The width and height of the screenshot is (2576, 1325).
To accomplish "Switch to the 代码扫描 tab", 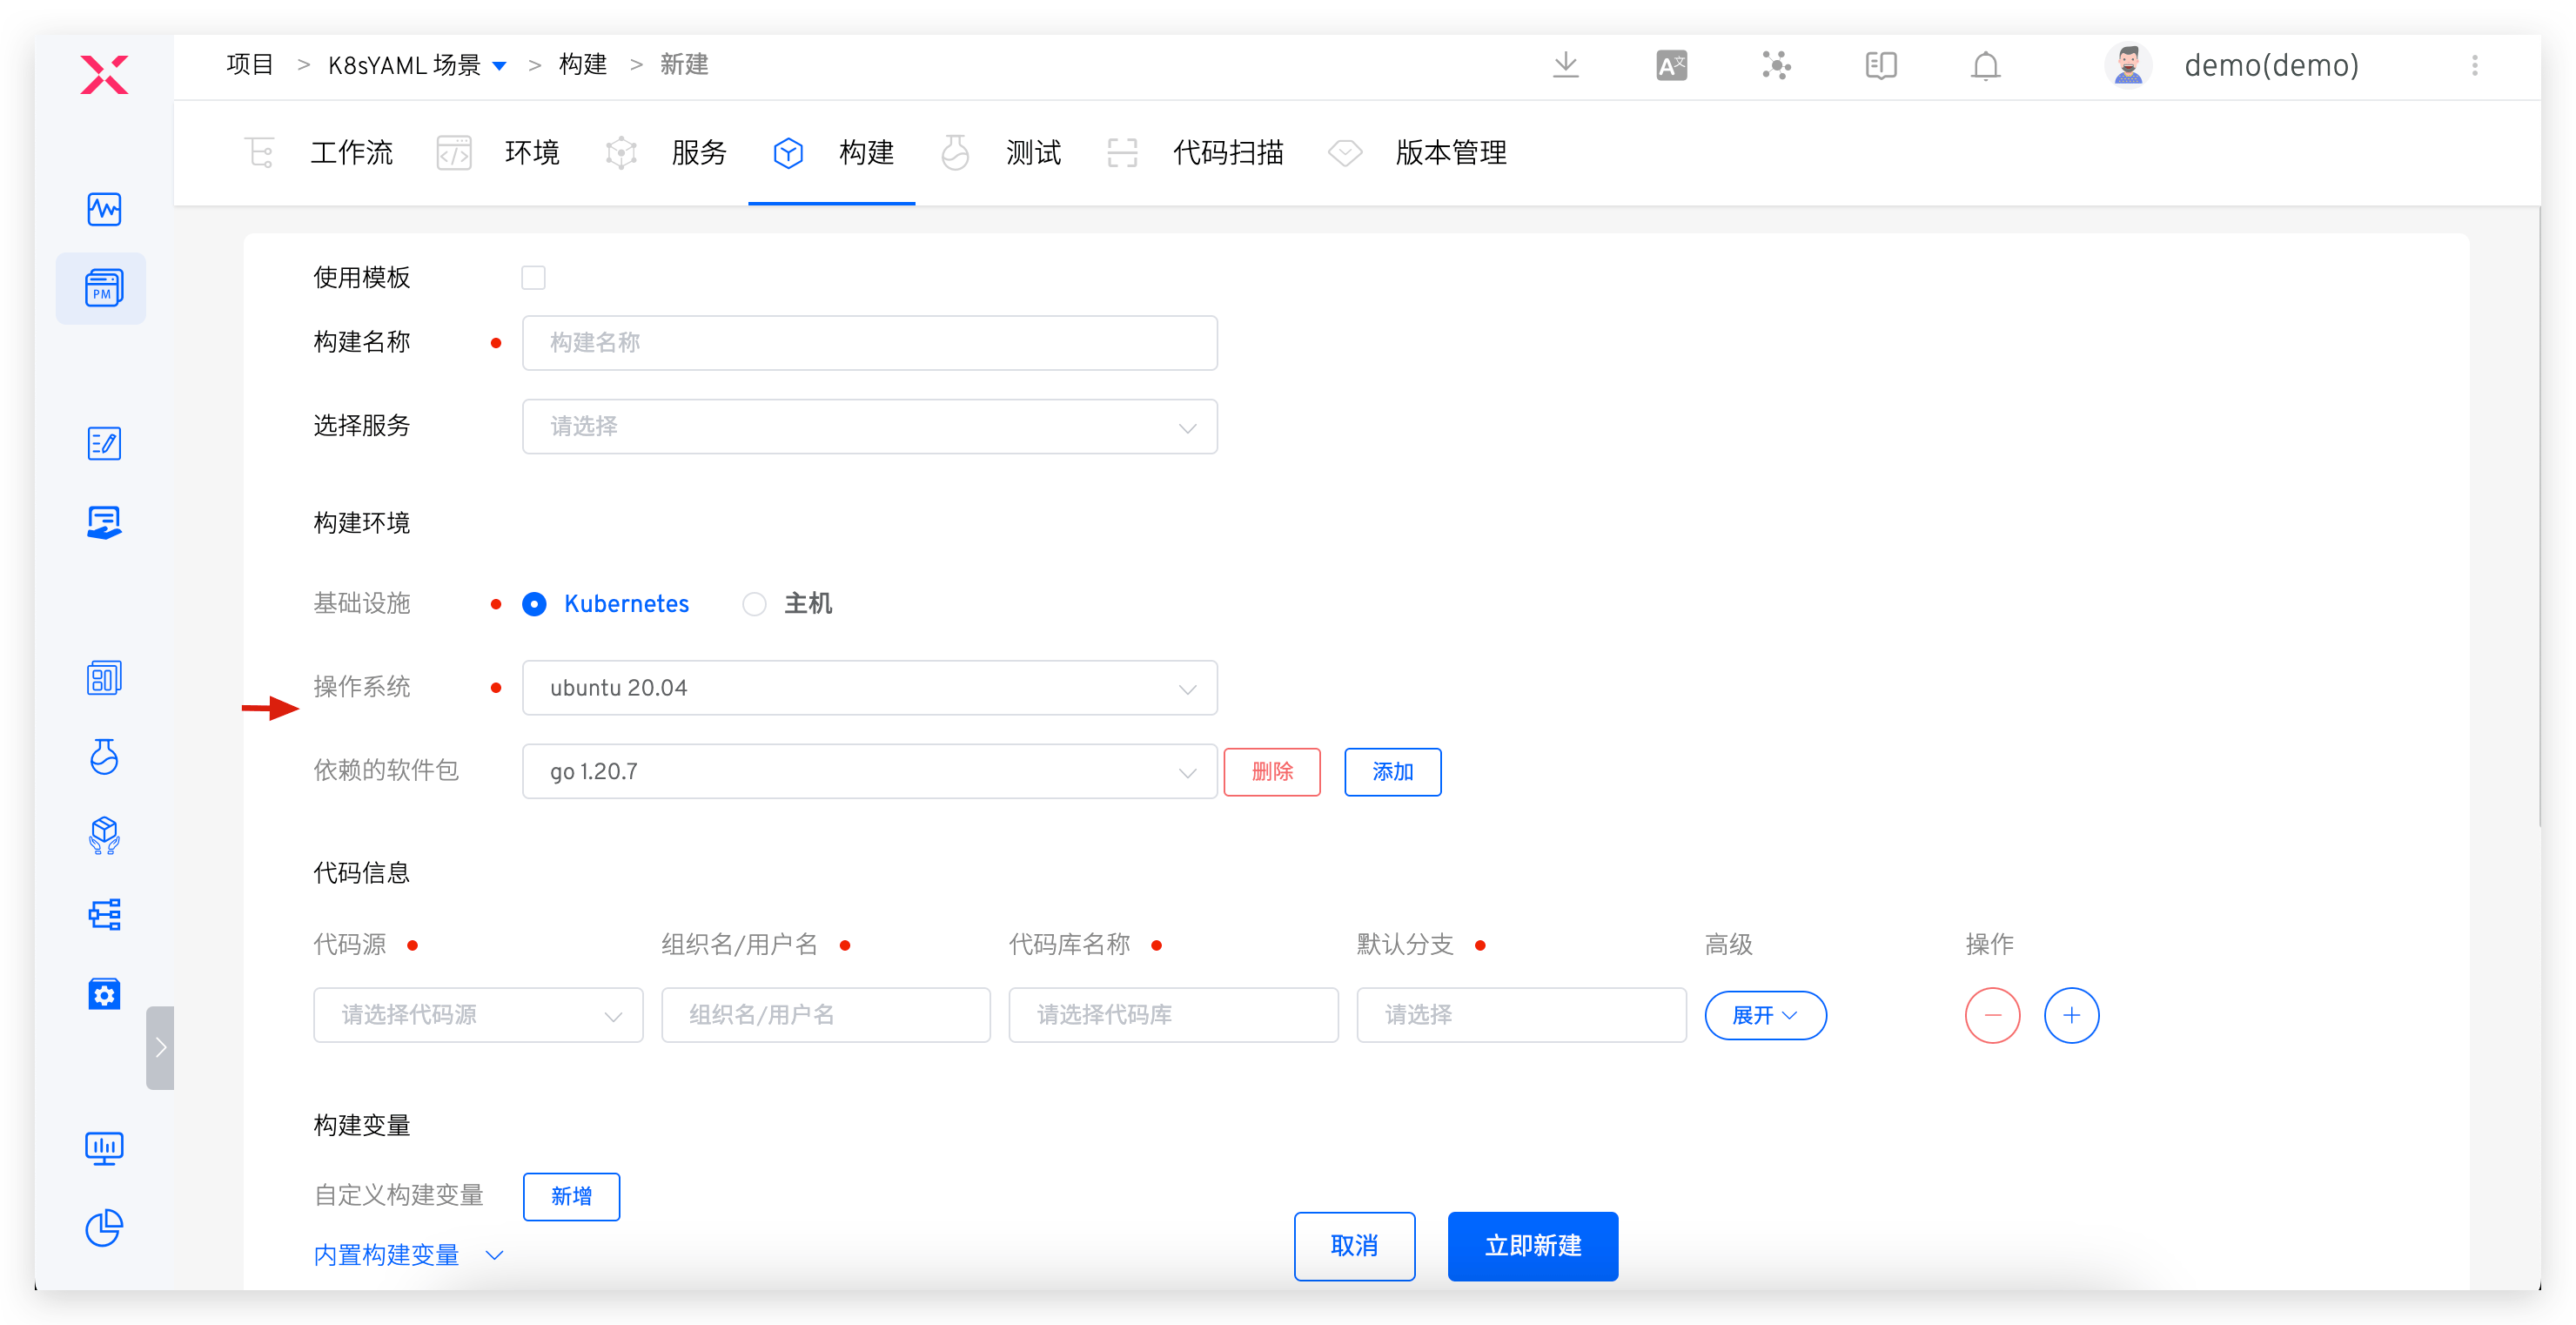I will tap(1227, 153).
